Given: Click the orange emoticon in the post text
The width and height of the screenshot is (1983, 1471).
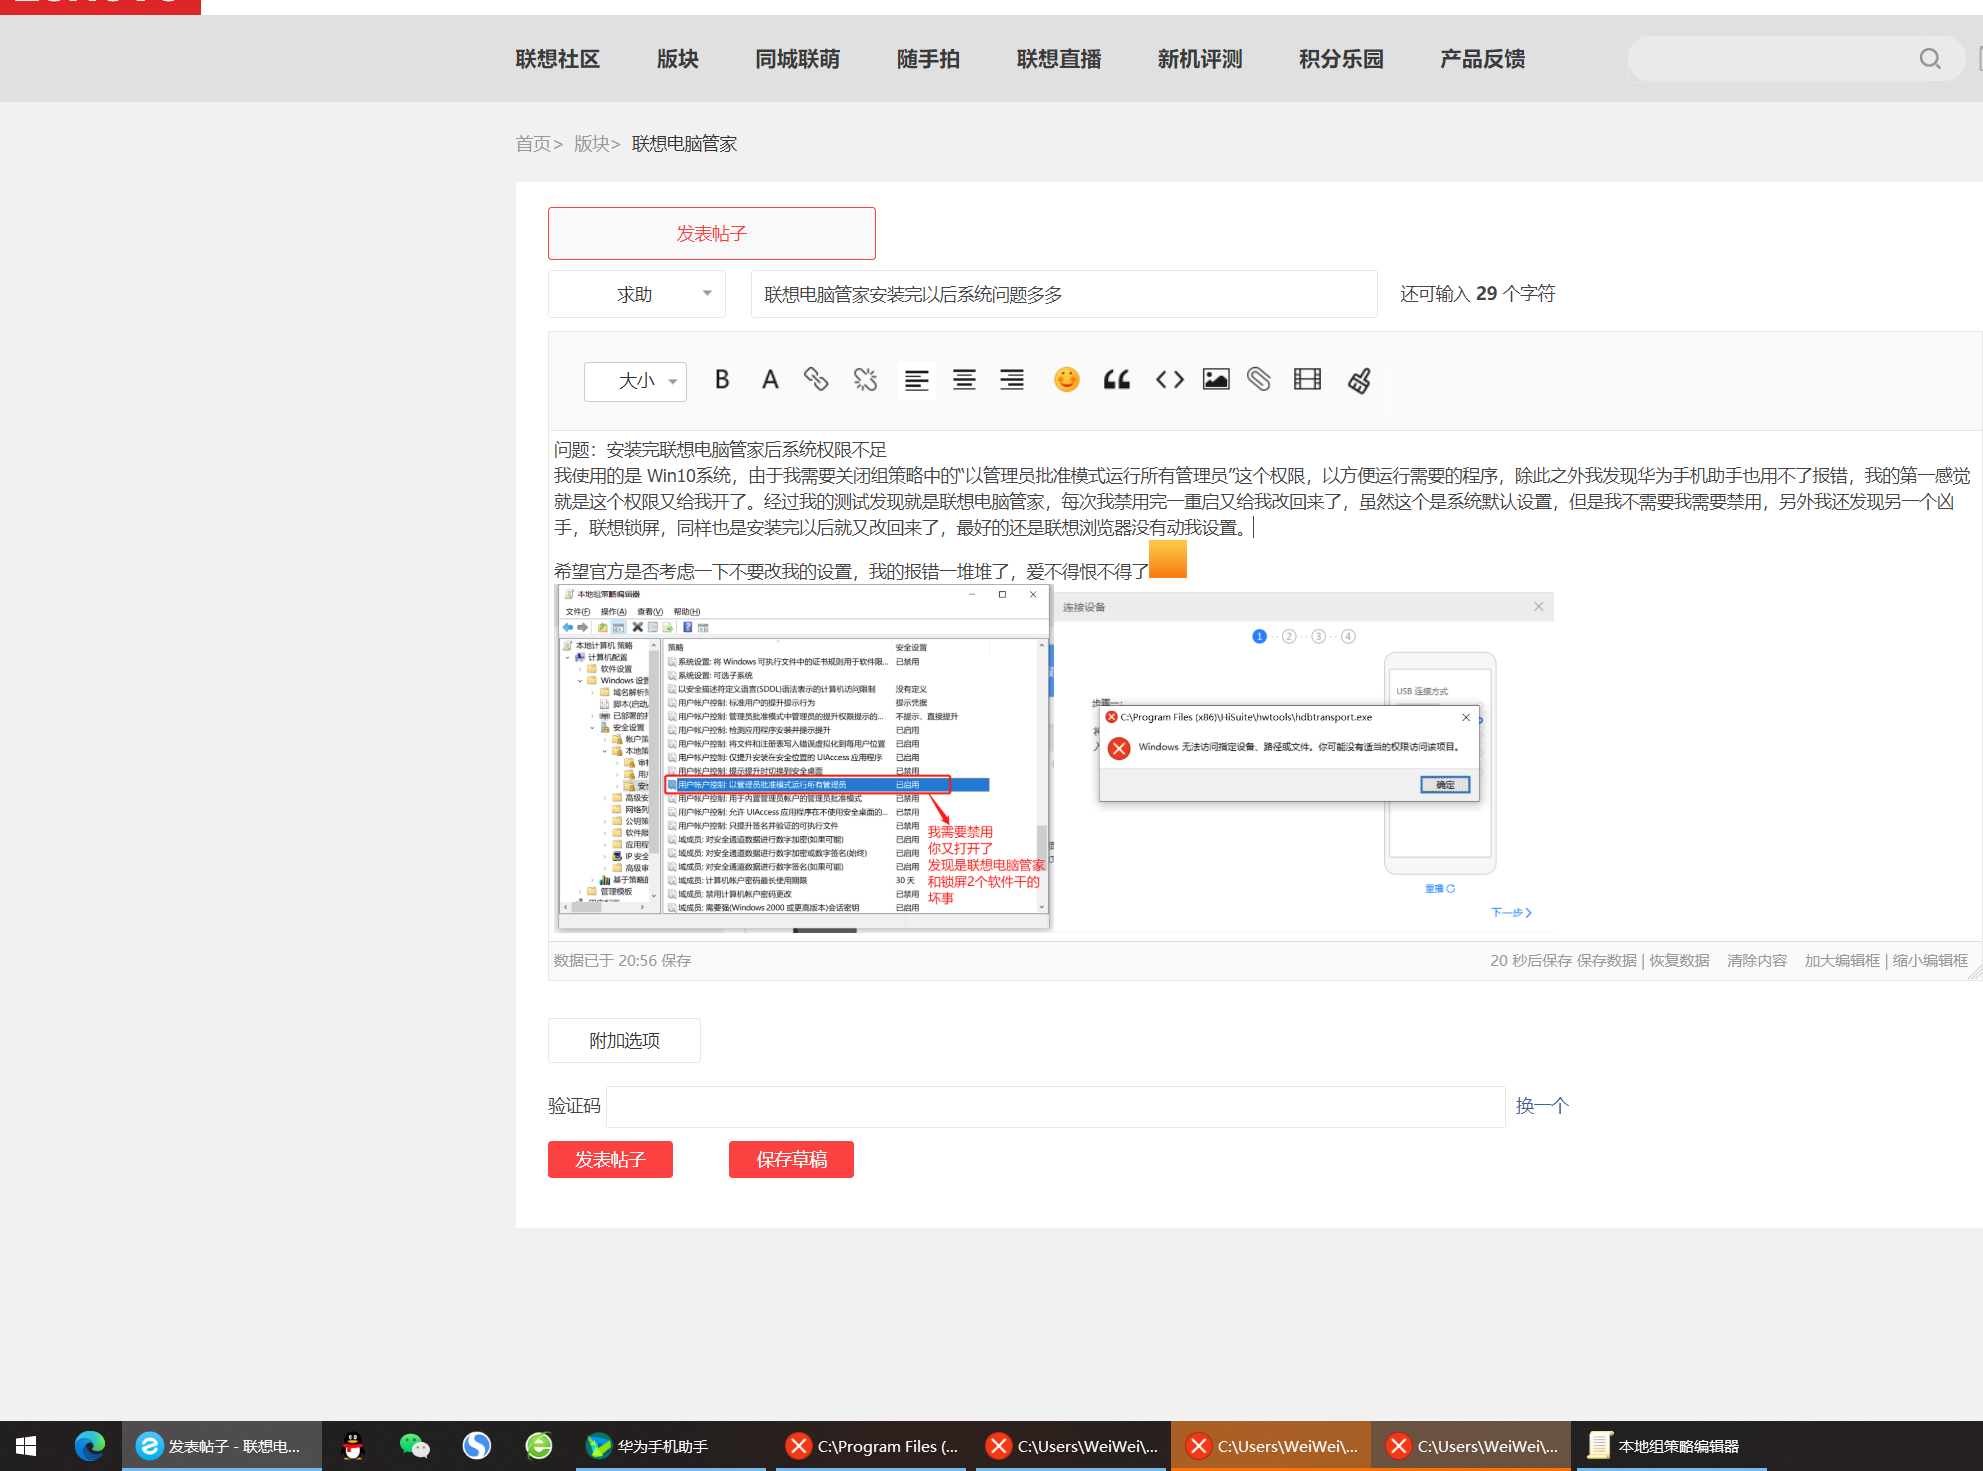Looking at the screenshot, I should point(1168,559).
